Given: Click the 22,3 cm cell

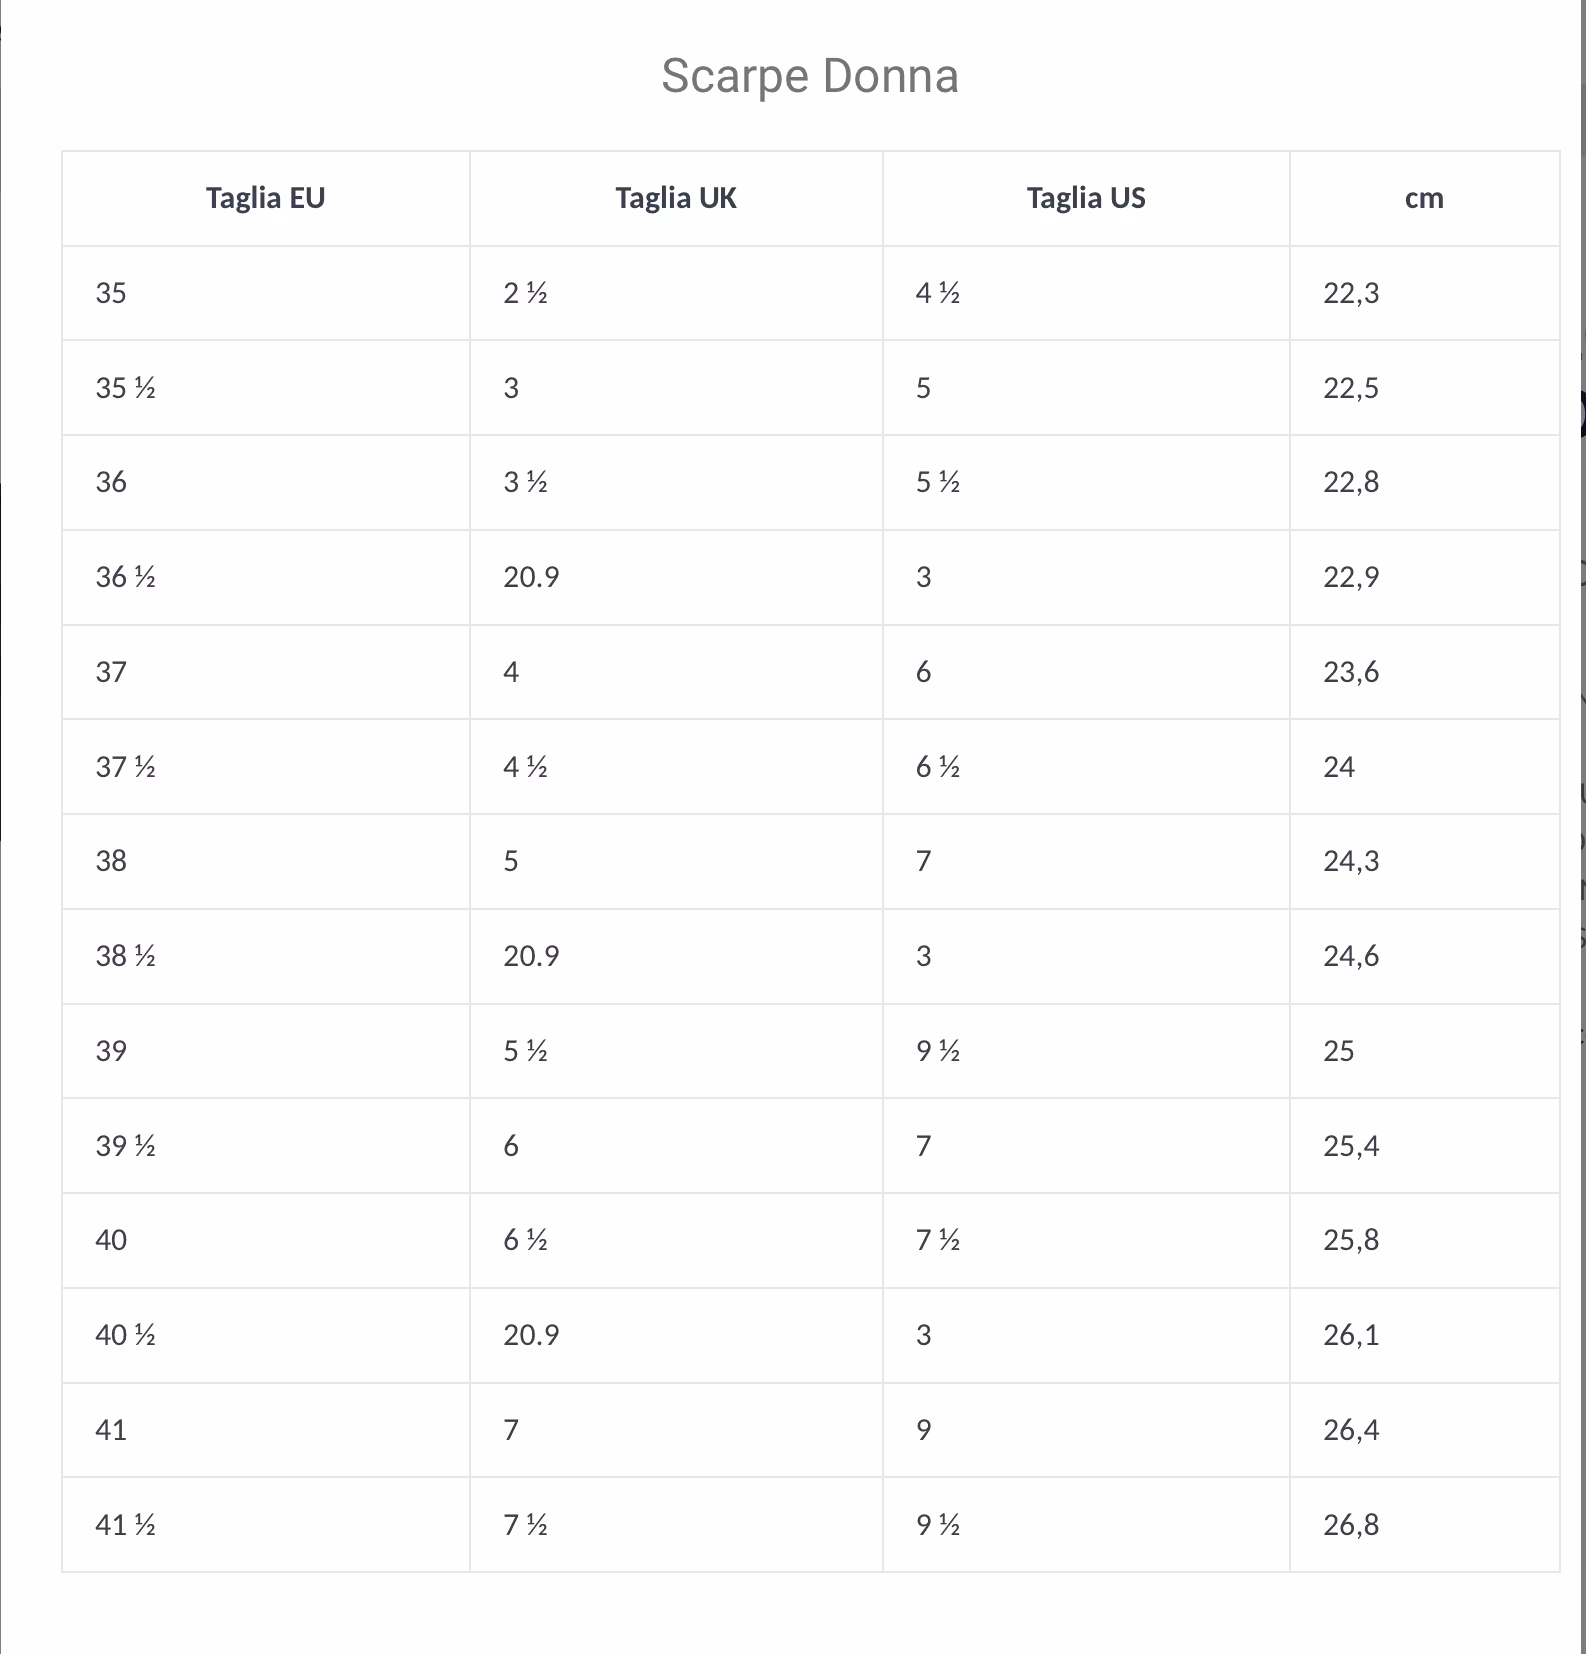Looking at the screenshot, I should [x=1351, y=293].
